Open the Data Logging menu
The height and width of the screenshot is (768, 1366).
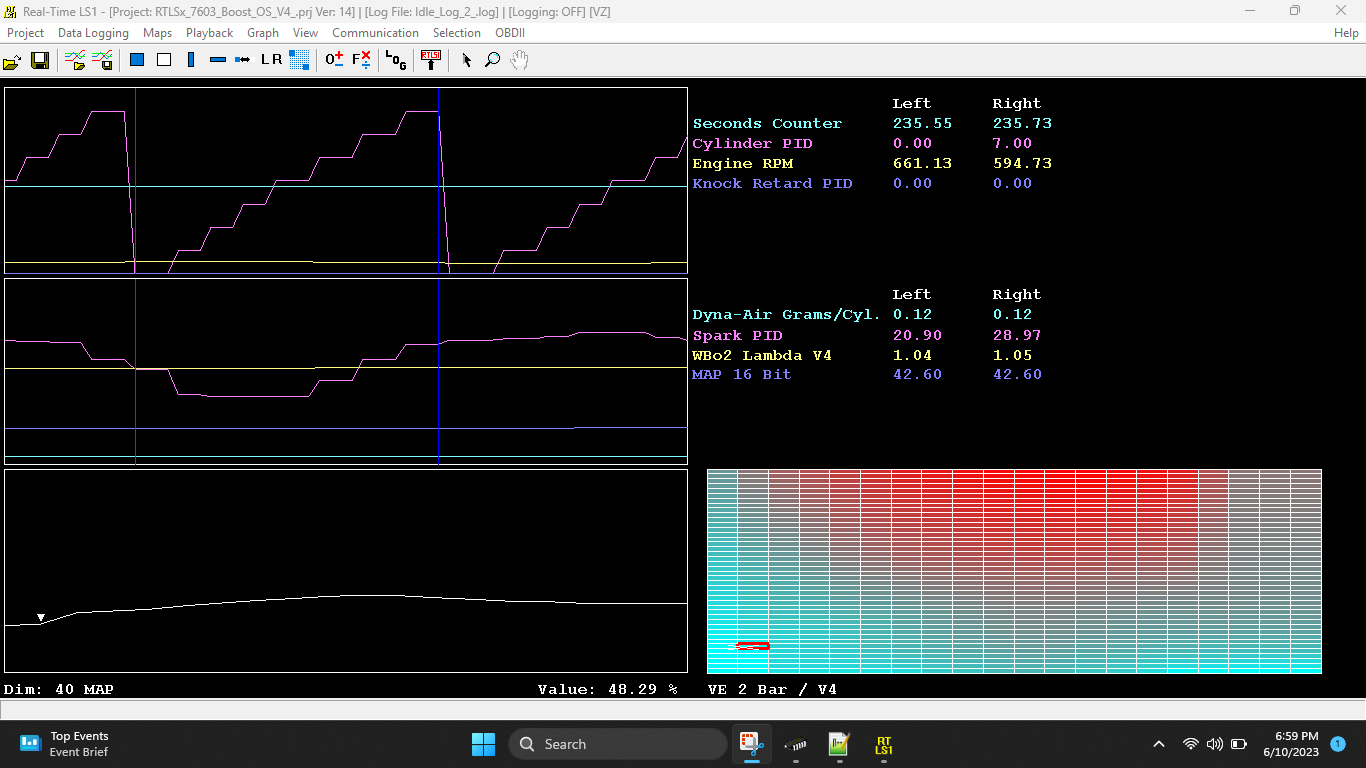(x=93, y=33)
